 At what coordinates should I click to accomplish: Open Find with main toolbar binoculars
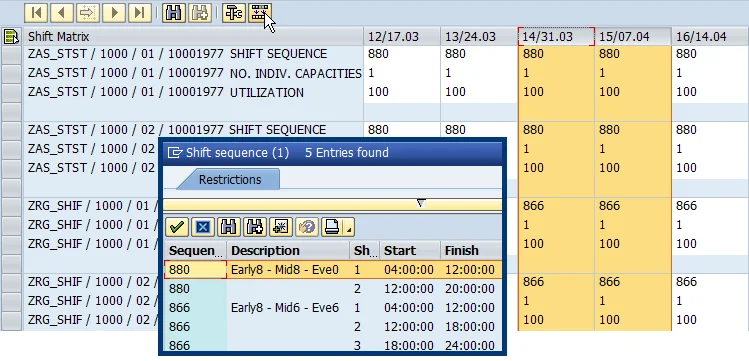[x=174, y=13]
